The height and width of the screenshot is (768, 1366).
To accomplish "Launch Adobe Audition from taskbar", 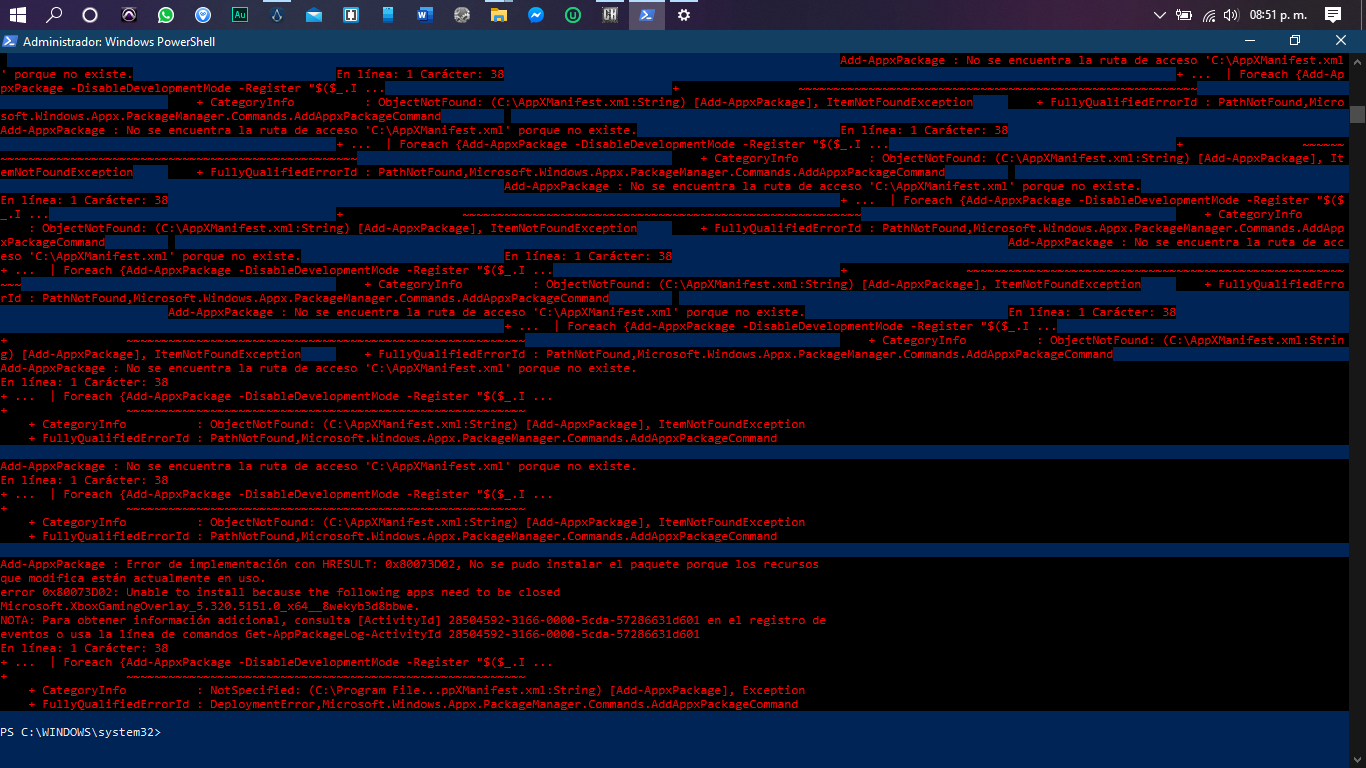I will [x=240, y=15].
